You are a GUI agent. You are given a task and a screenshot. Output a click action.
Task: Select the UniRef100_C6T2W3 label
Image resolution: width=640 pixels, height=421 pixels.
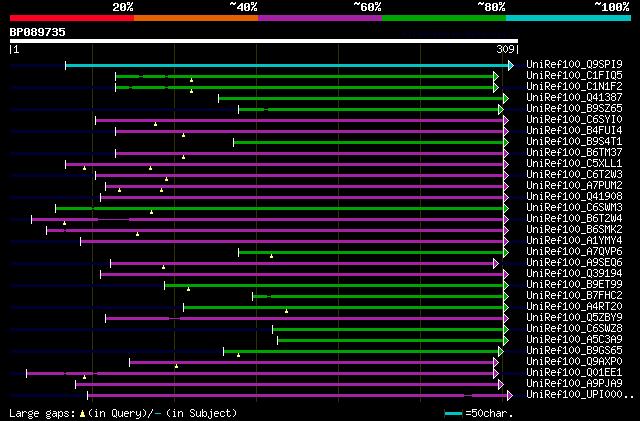click(x=574, y=174)
